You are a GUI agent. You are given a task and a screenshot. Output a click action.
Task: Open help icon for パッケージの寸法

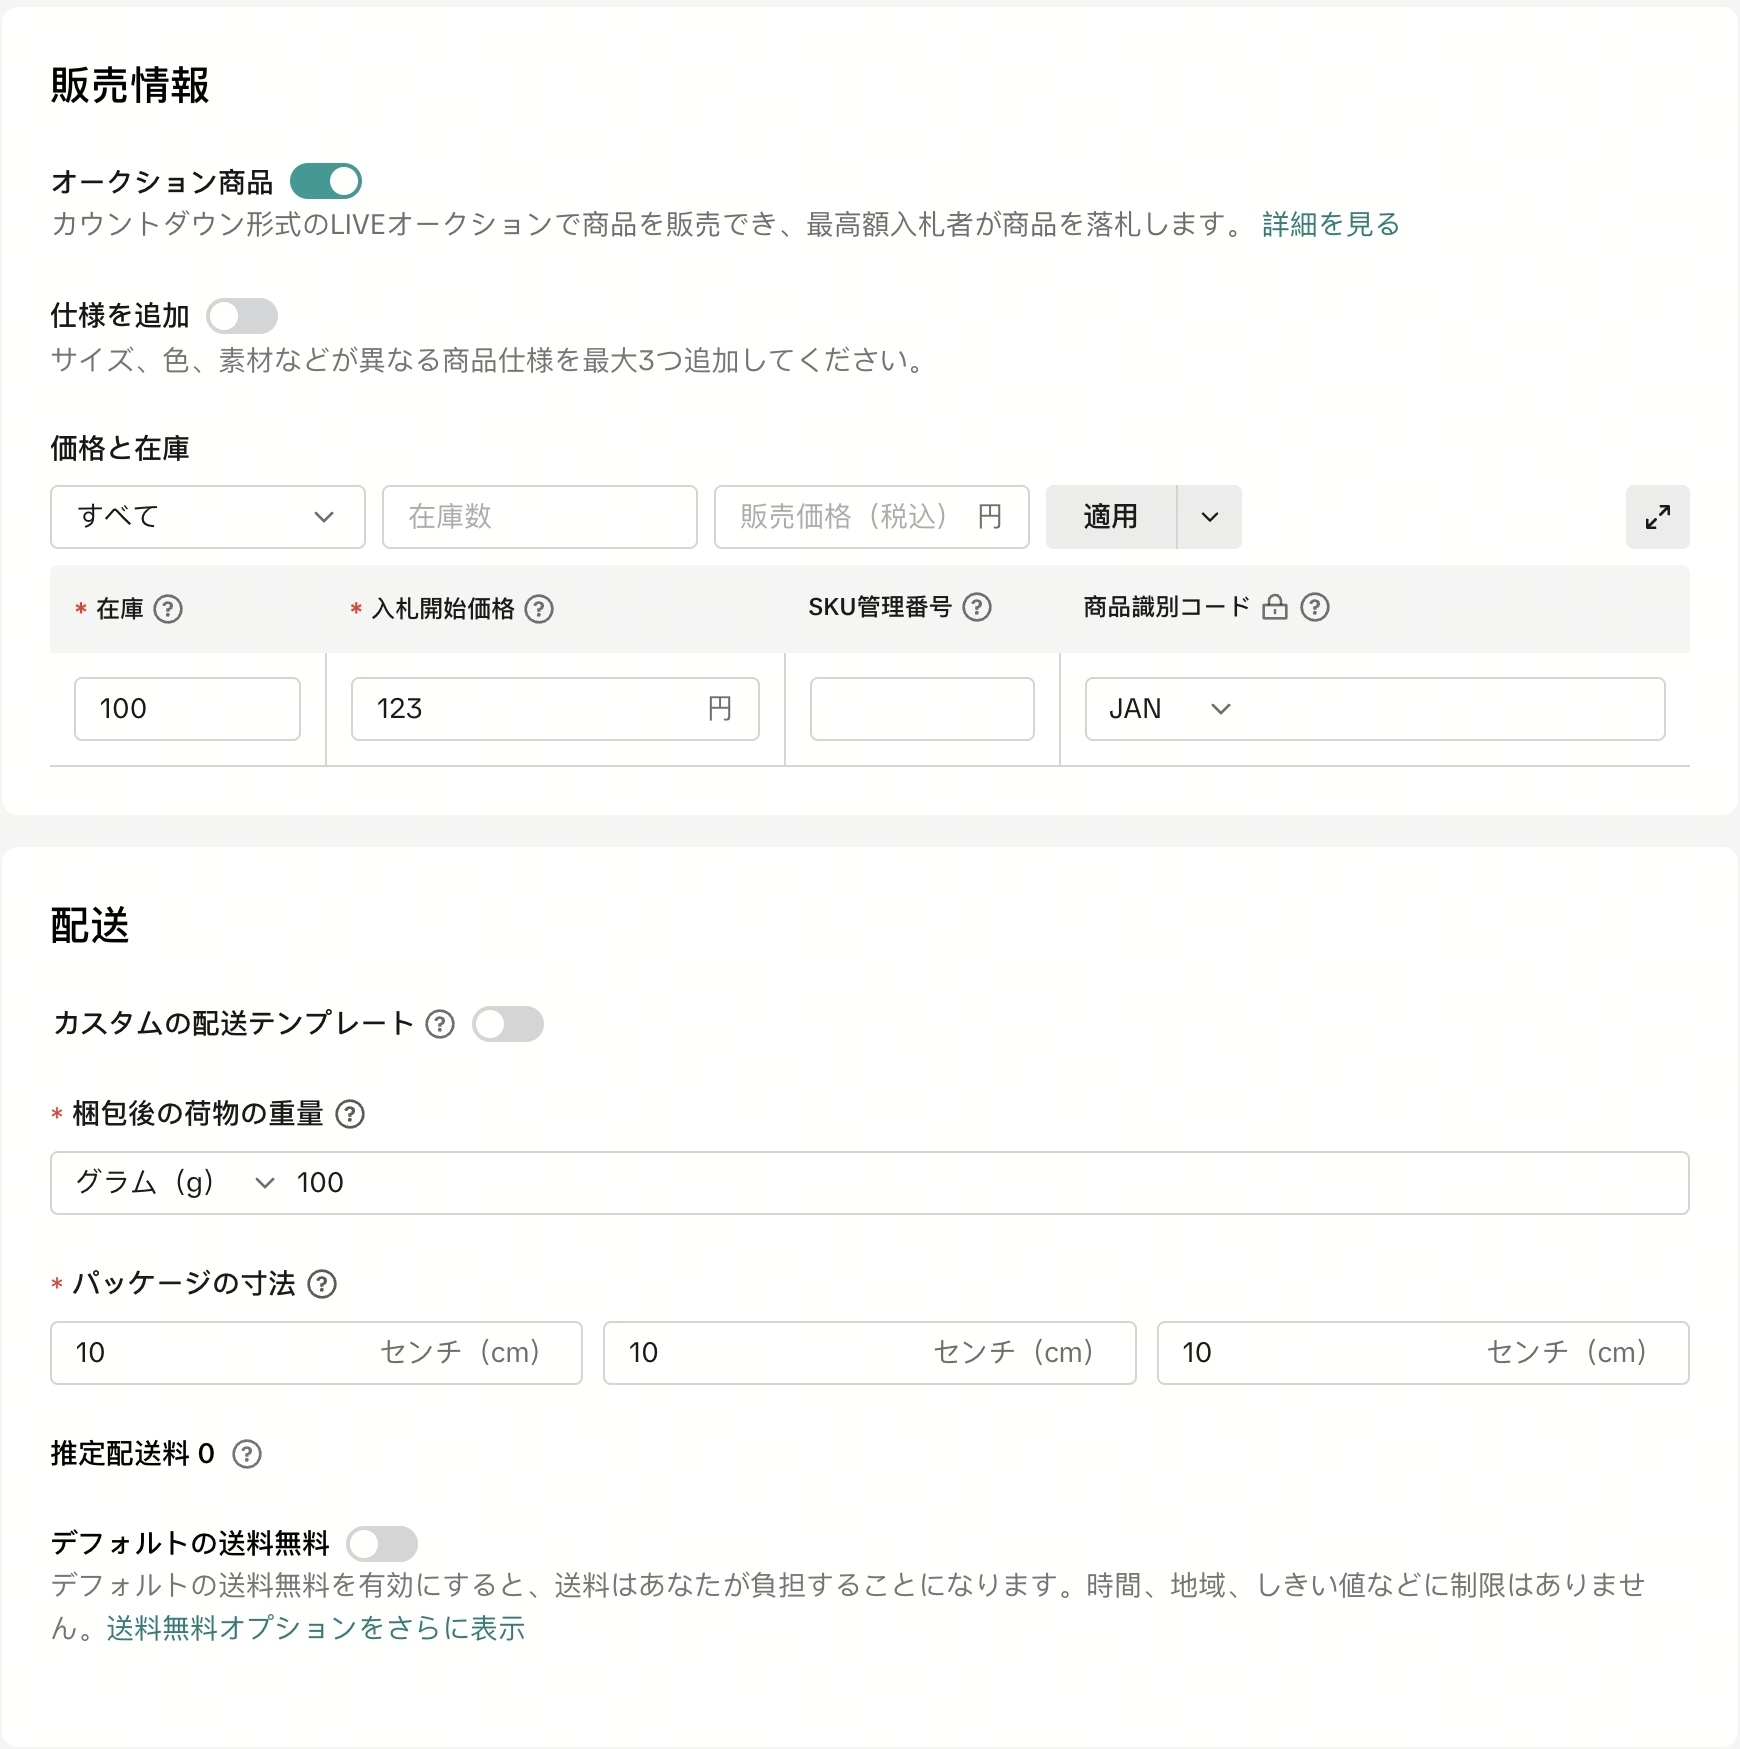pos(322,1283)
